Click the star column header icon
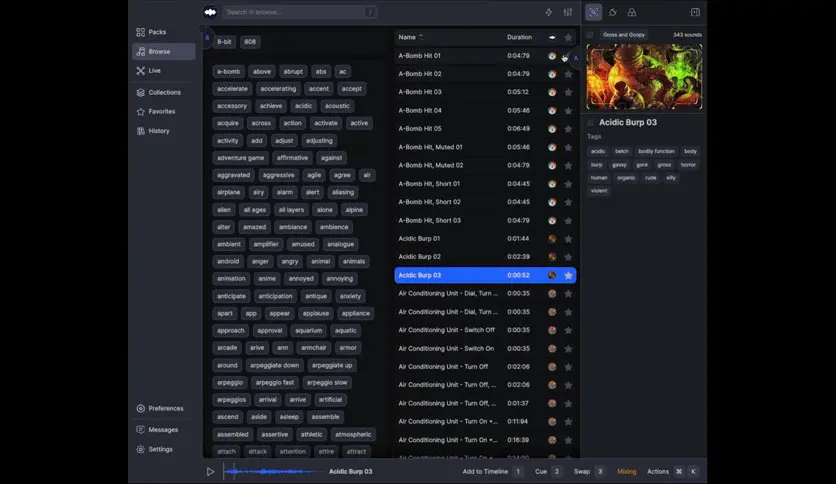 pos(568,37)
